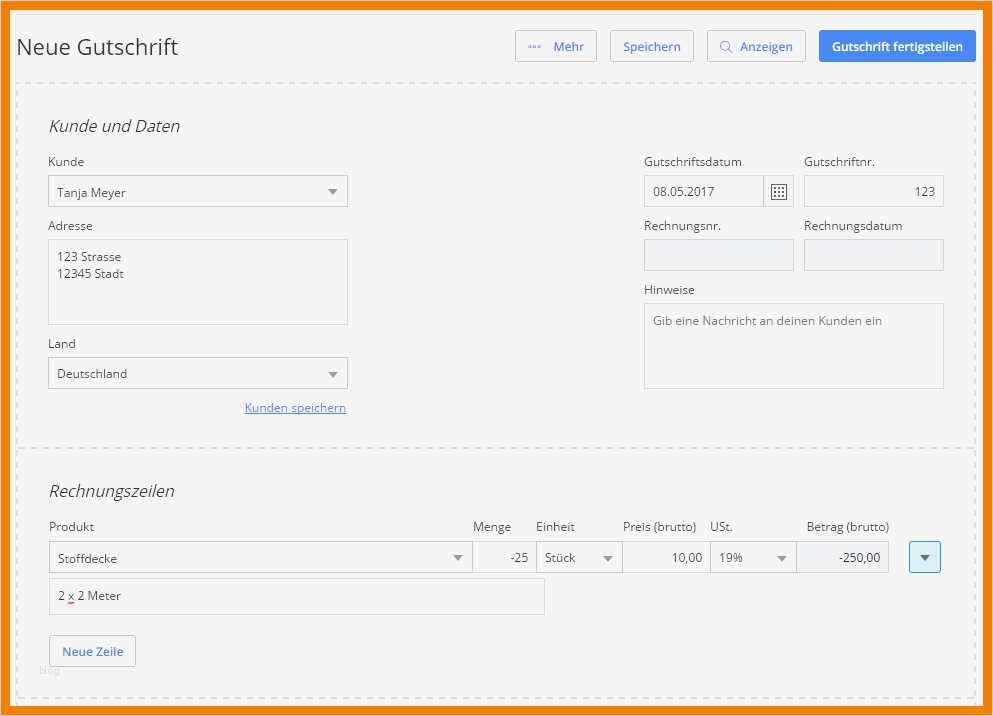Screen dimensions: 993x716
Task: Click Gutschrift fertigstellen button
Action: tap(897, 46)
